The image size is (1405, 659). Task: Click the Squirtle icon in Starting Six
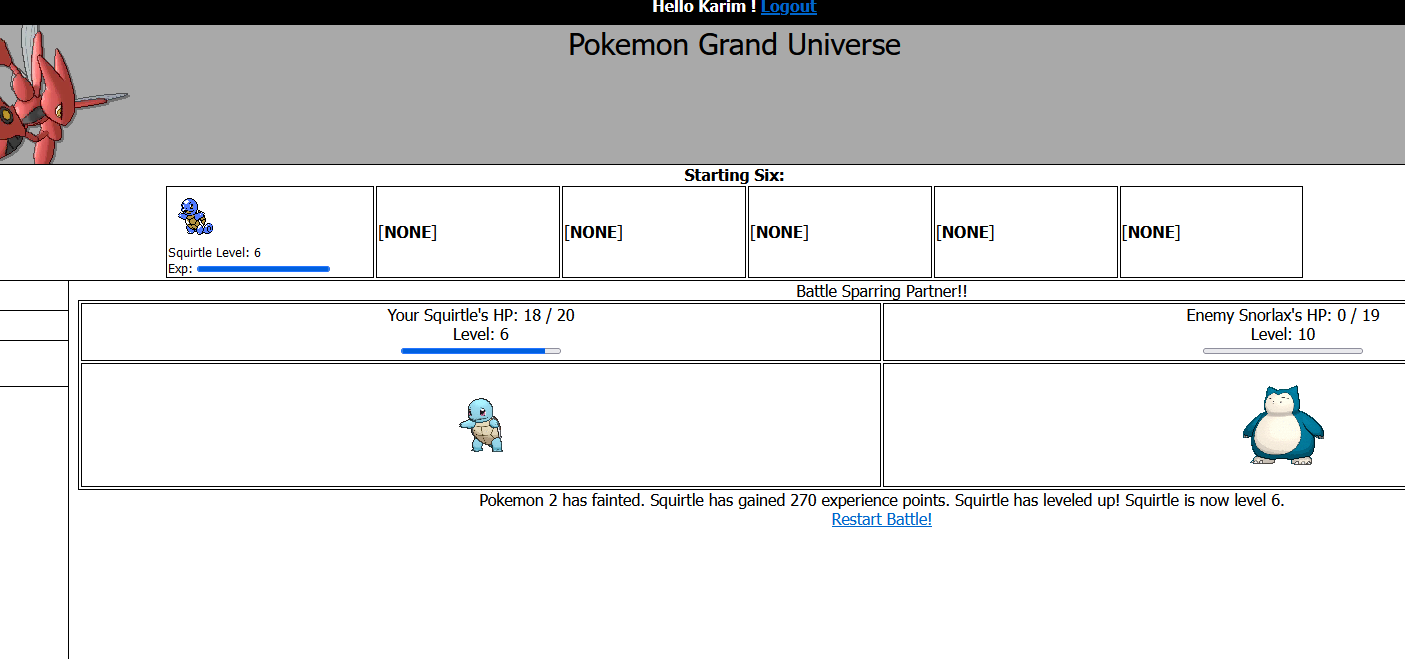(195, 217)
